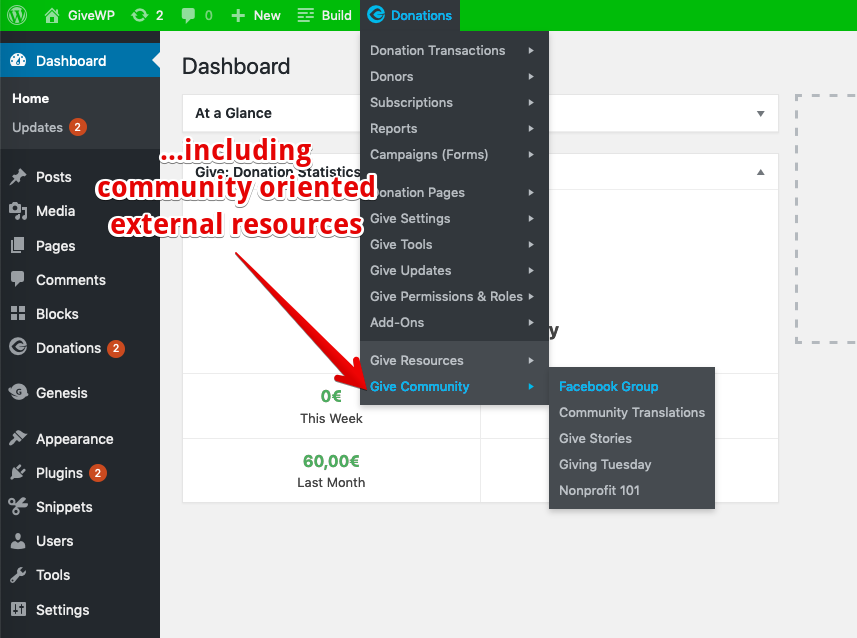Click the Build list icon in admin bar

click(306, 15)
